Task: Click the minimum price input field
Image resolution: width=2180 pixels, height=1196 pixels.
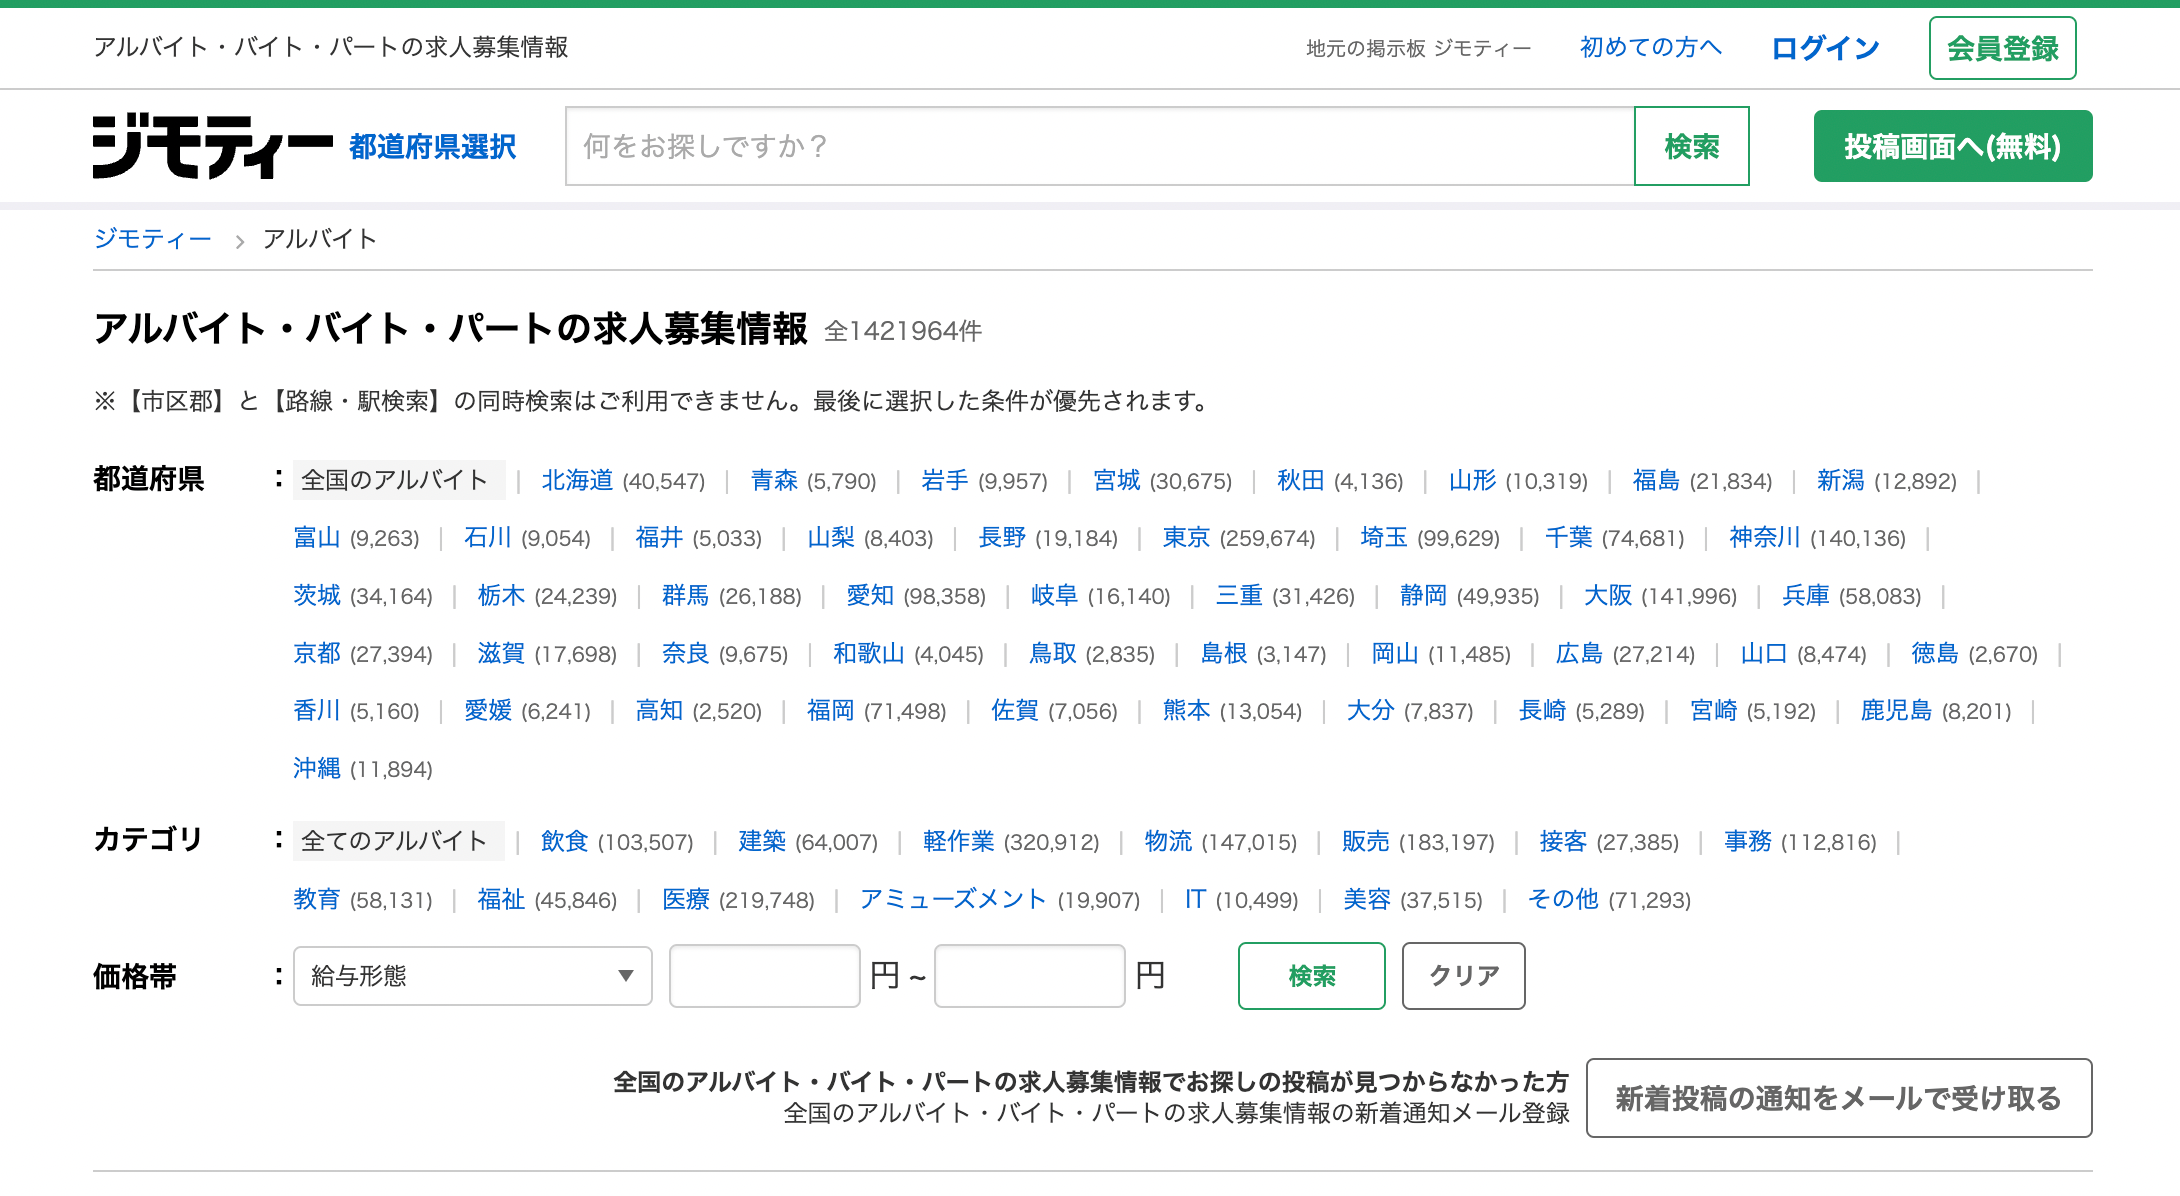Action: 764,976
